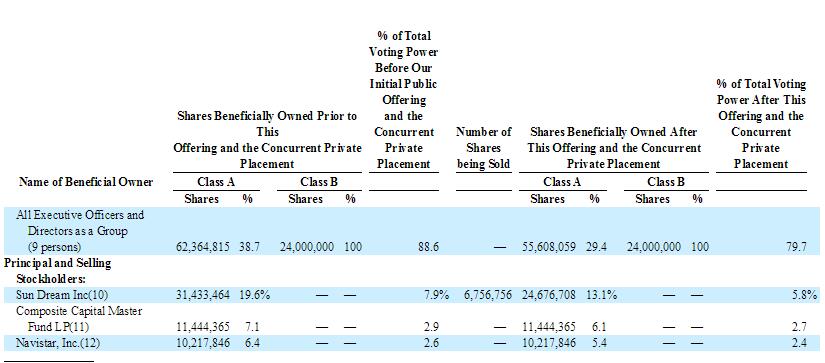Select 6,756,756 shares being sold
This screenshot has height=363, width=825.
point(487,295)
